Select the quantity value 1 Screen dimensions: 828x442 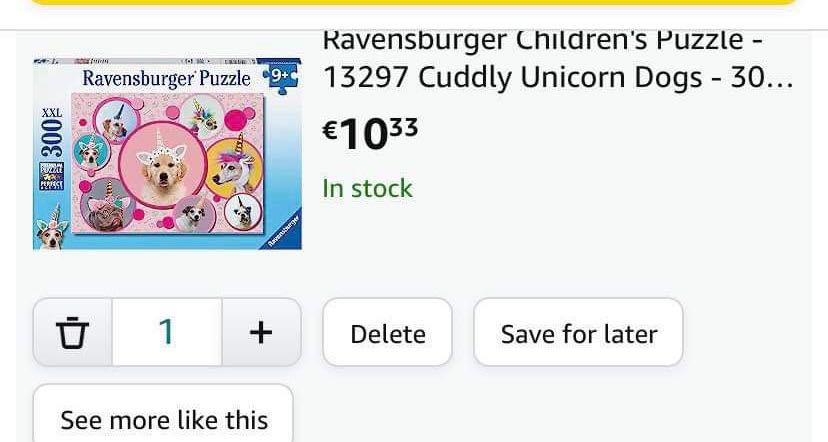tap(166, 332)
